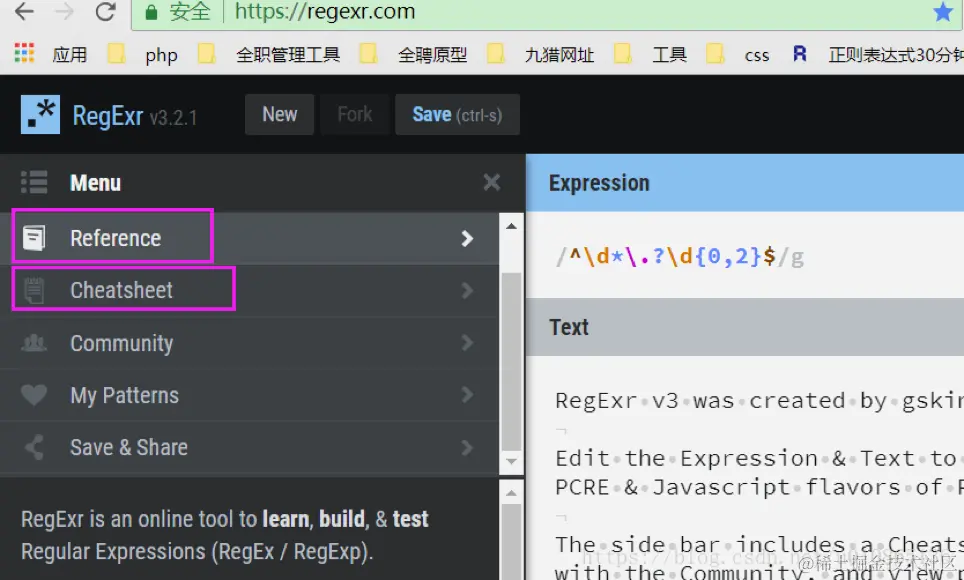
Task: Click the Cheatsheet notepad icon
Action: [x=34, y=290]
